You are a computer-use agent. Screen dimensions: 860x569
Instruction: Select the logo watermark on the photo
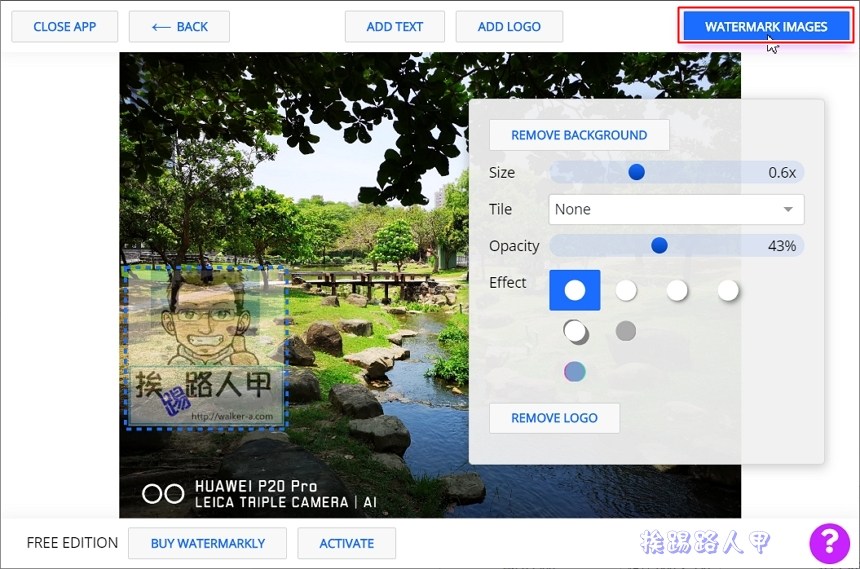click(x=206, y=347)
